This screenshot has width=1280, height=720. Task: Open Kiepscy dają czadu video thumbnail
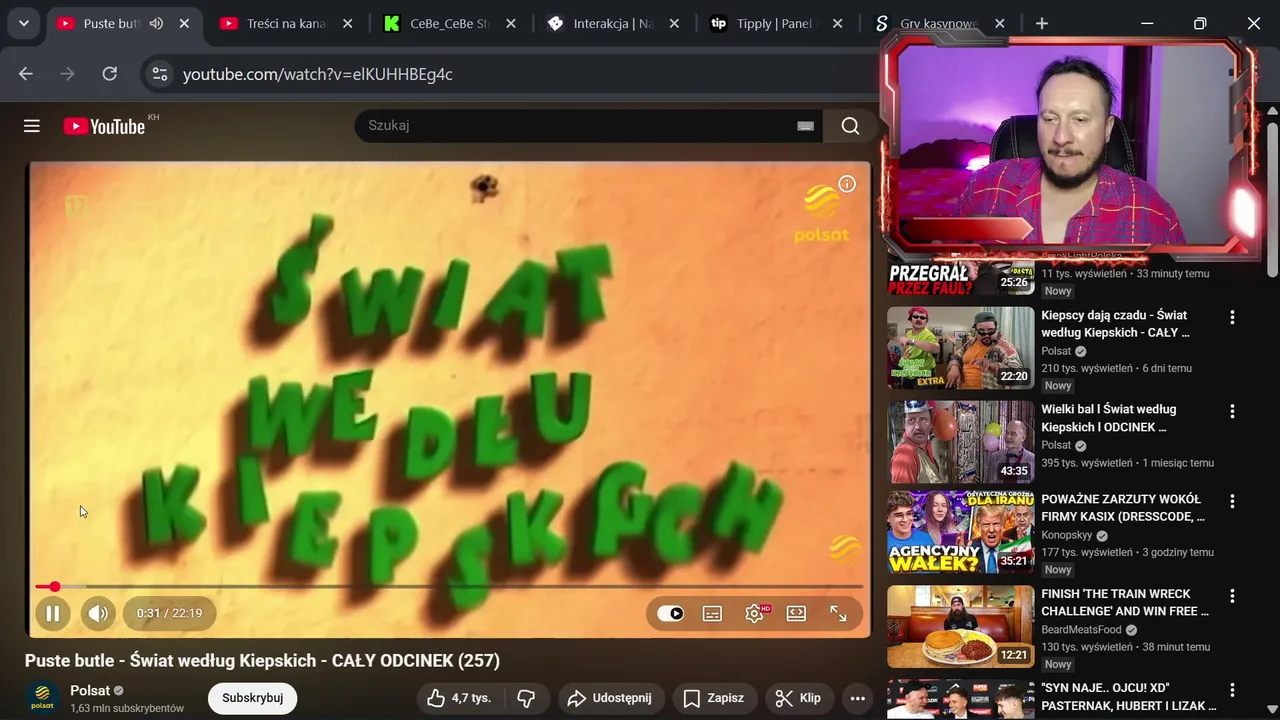coord(960,347)
